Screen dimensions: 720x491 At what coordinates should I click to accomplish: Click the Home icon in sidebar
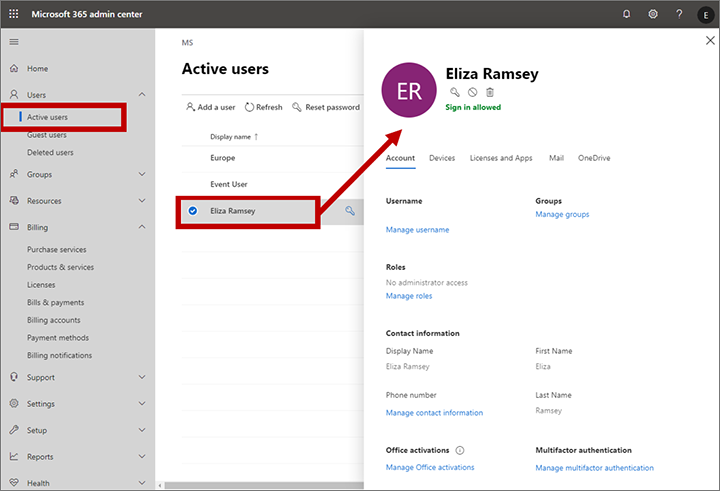click(x=14, y=68)
